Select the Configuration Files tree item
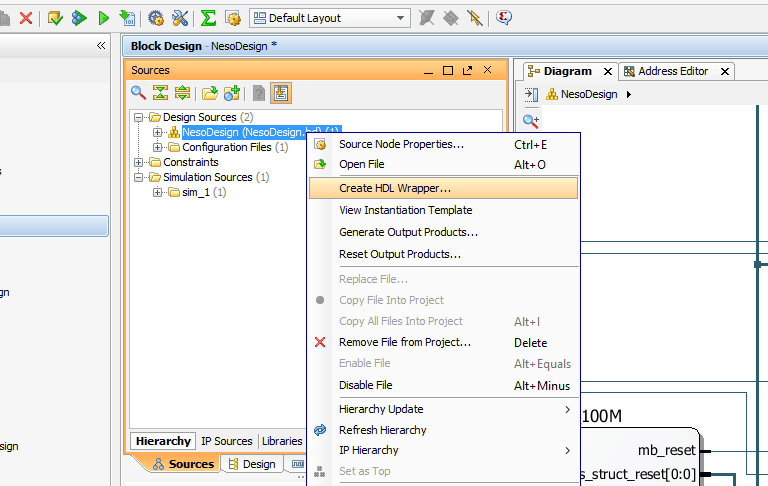The width and height of the screenshot is (768, 486). (226, 147)
